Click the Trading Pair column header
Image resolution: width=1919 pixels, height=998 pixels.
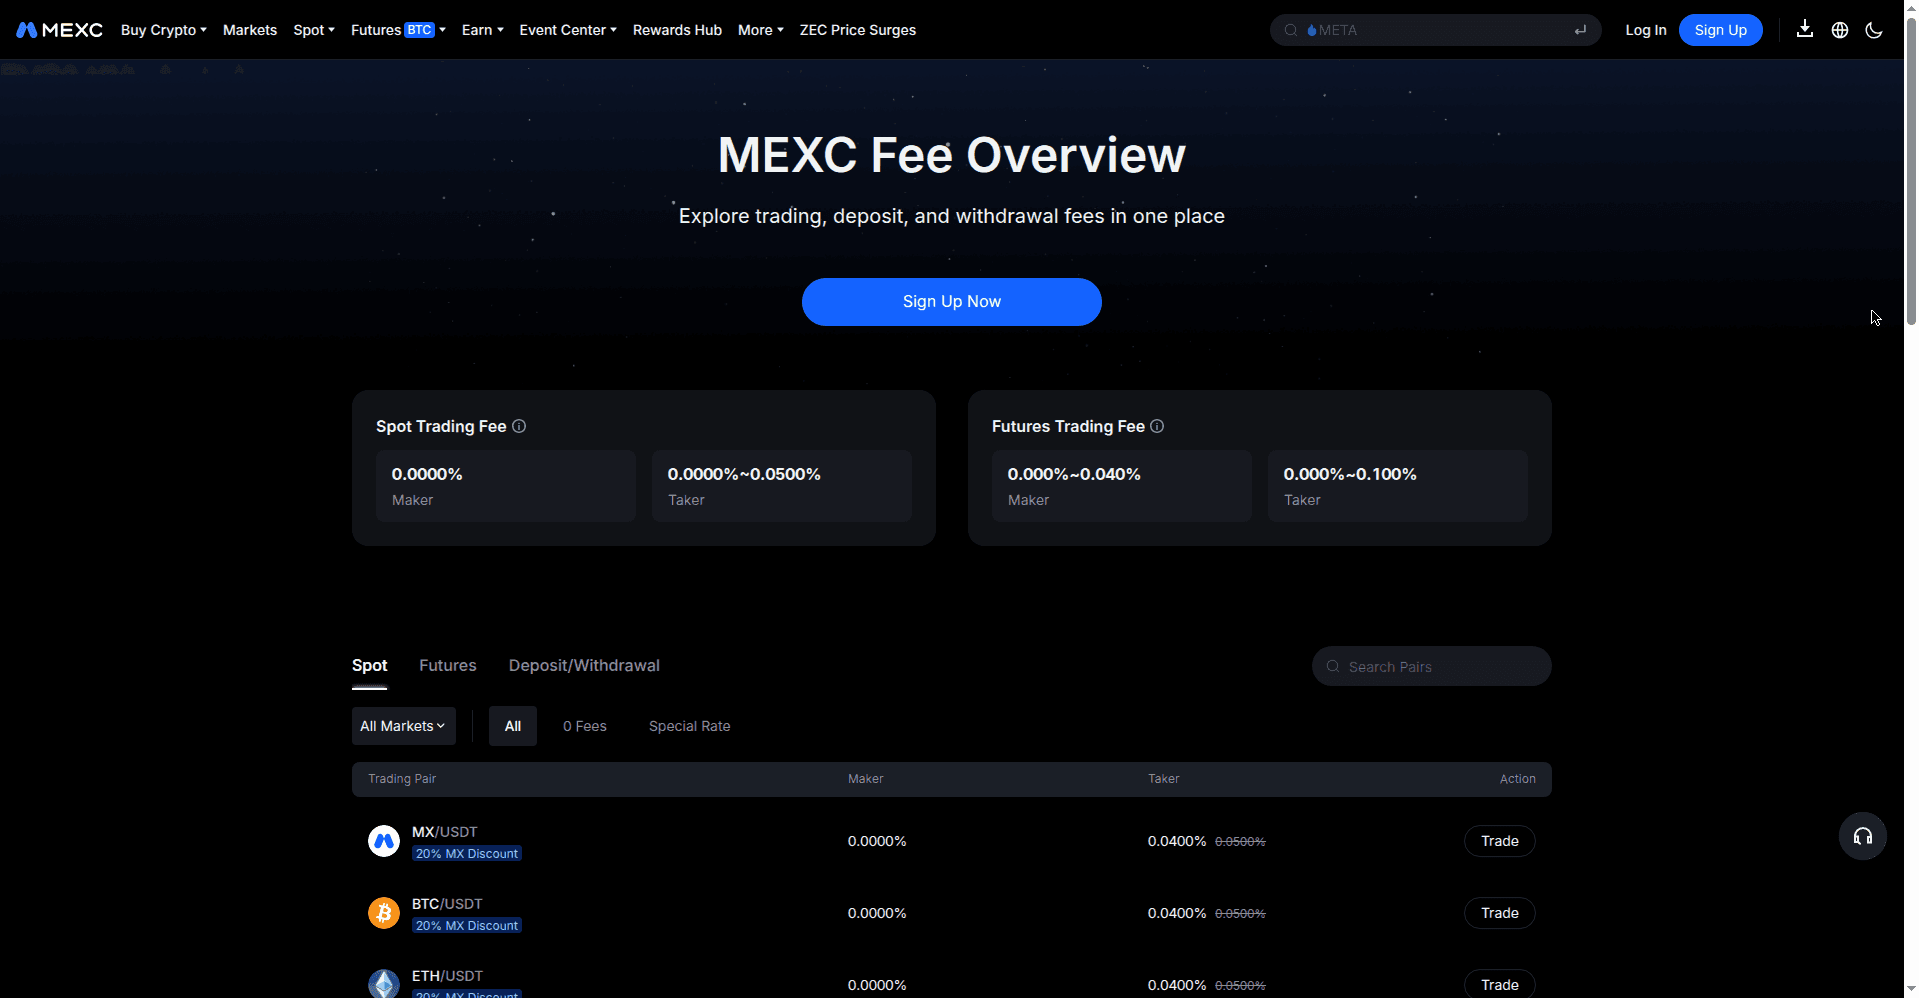(402, 779)
